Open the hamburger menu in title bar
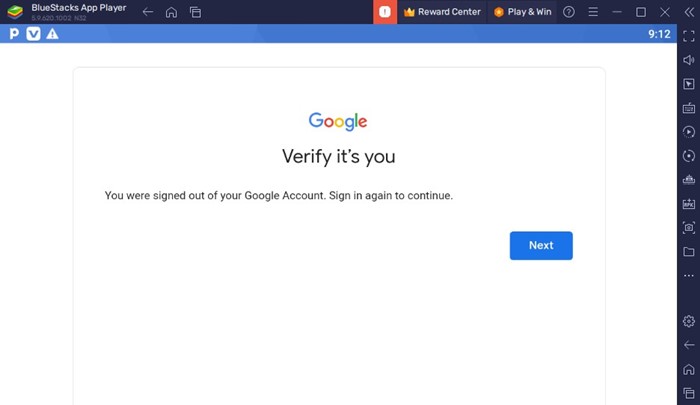Screen dimensions: 700x405 coord(593,12)
